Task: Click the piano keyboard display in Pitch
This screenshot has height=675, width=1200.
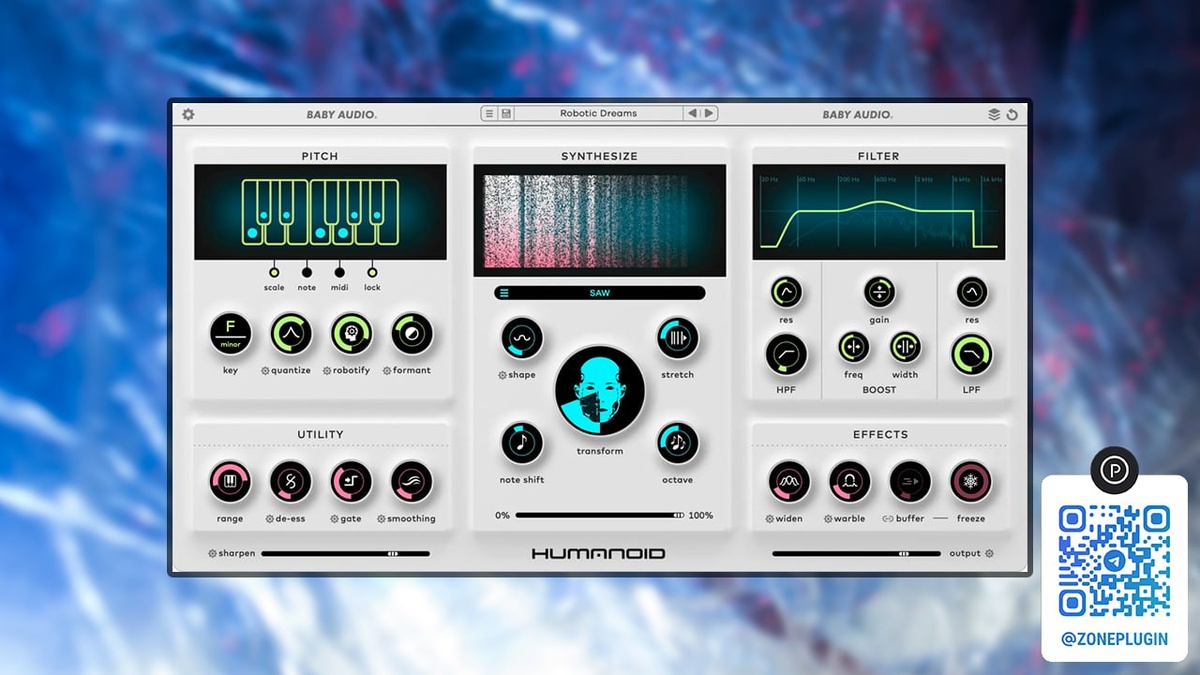Action: coord(320,212)
